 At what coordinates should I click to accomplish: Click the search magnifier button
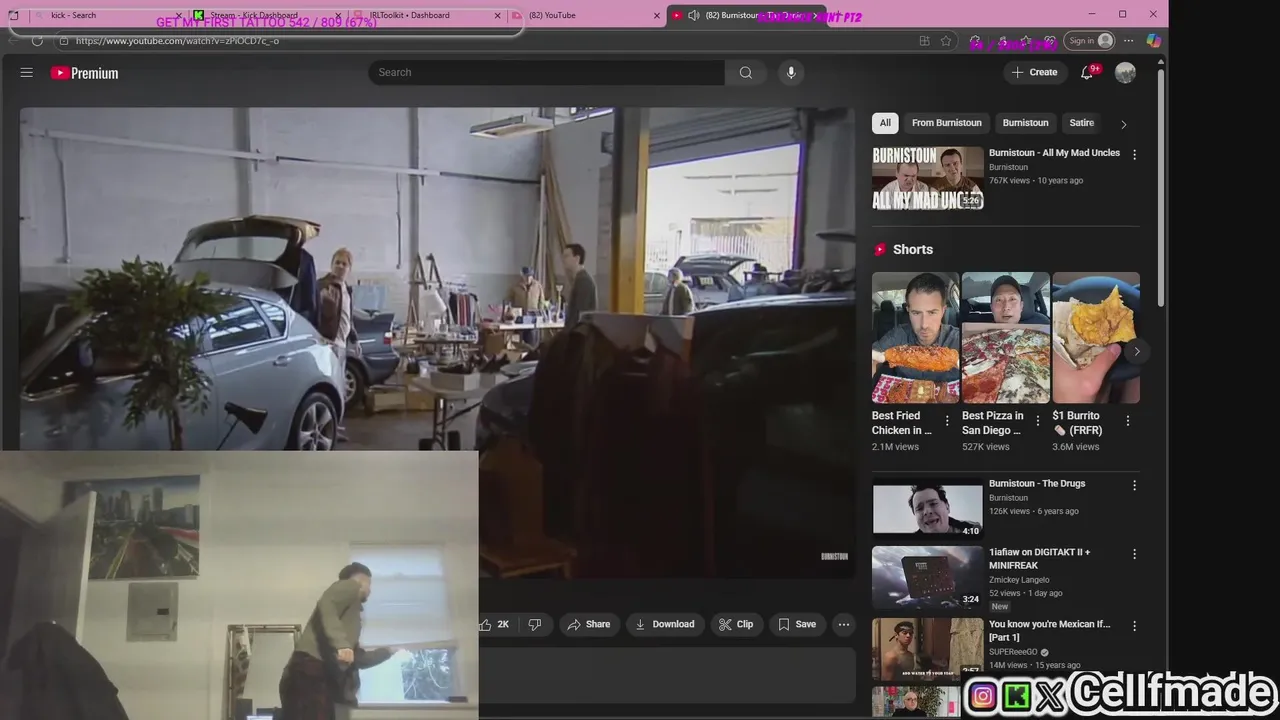[746, 72]
